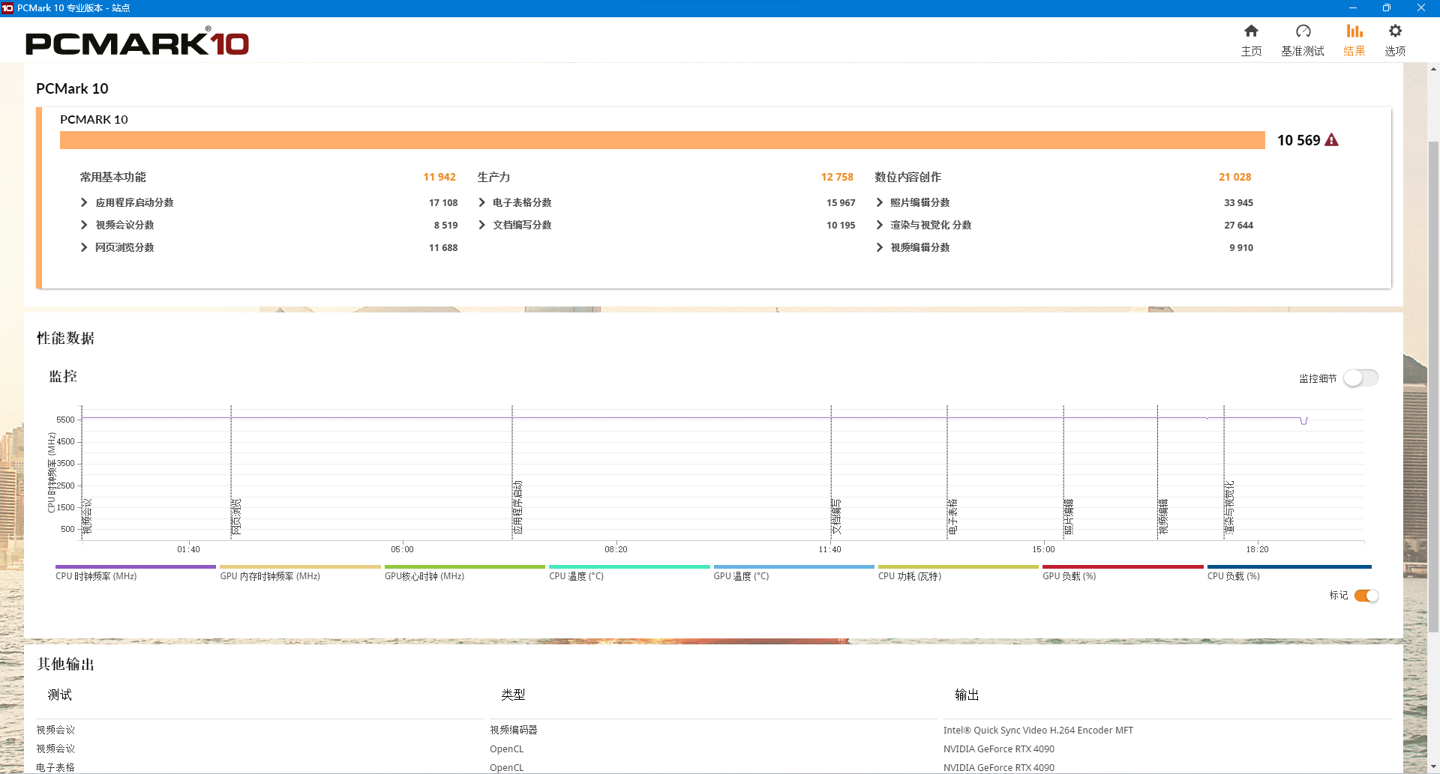Click the value 8 519
Viewport: 1440px width, 774px height.
point(446,225)
